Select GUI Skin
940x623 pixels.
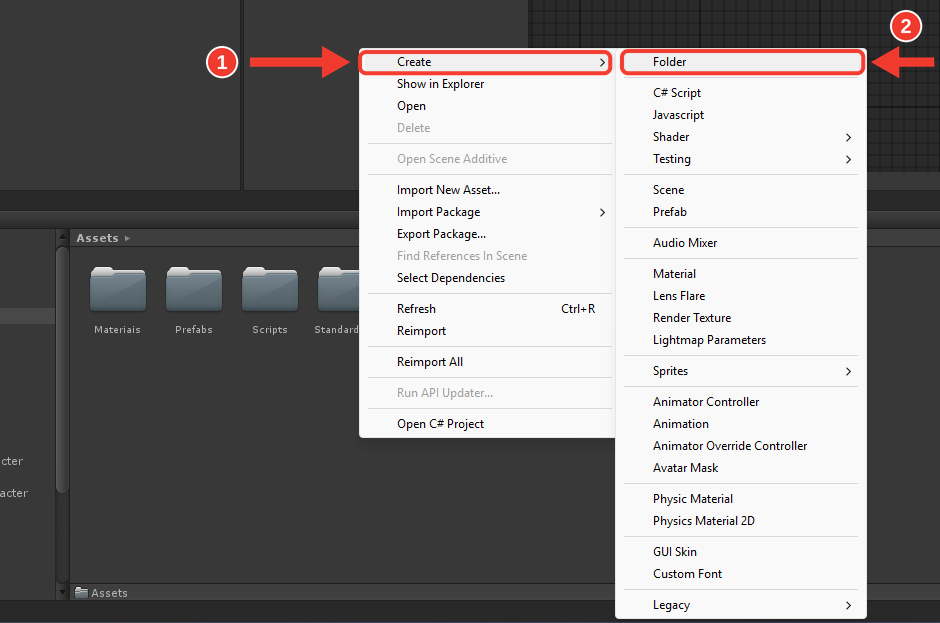click(x=742, y=552)
